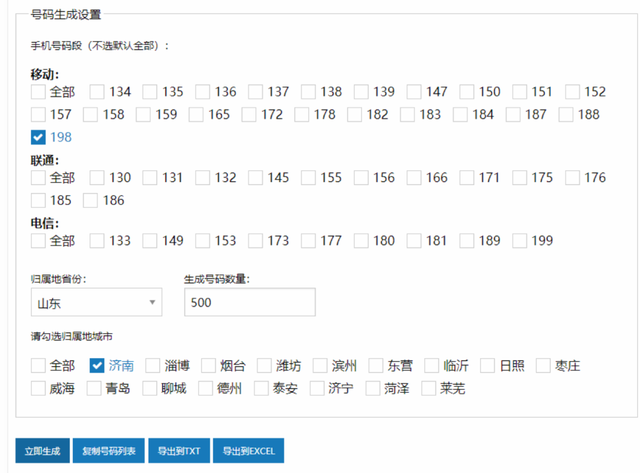This screenshot has width=640, height=473.
Task: Tick the 149 segment checkbox
Action: [x=149, y=241]
